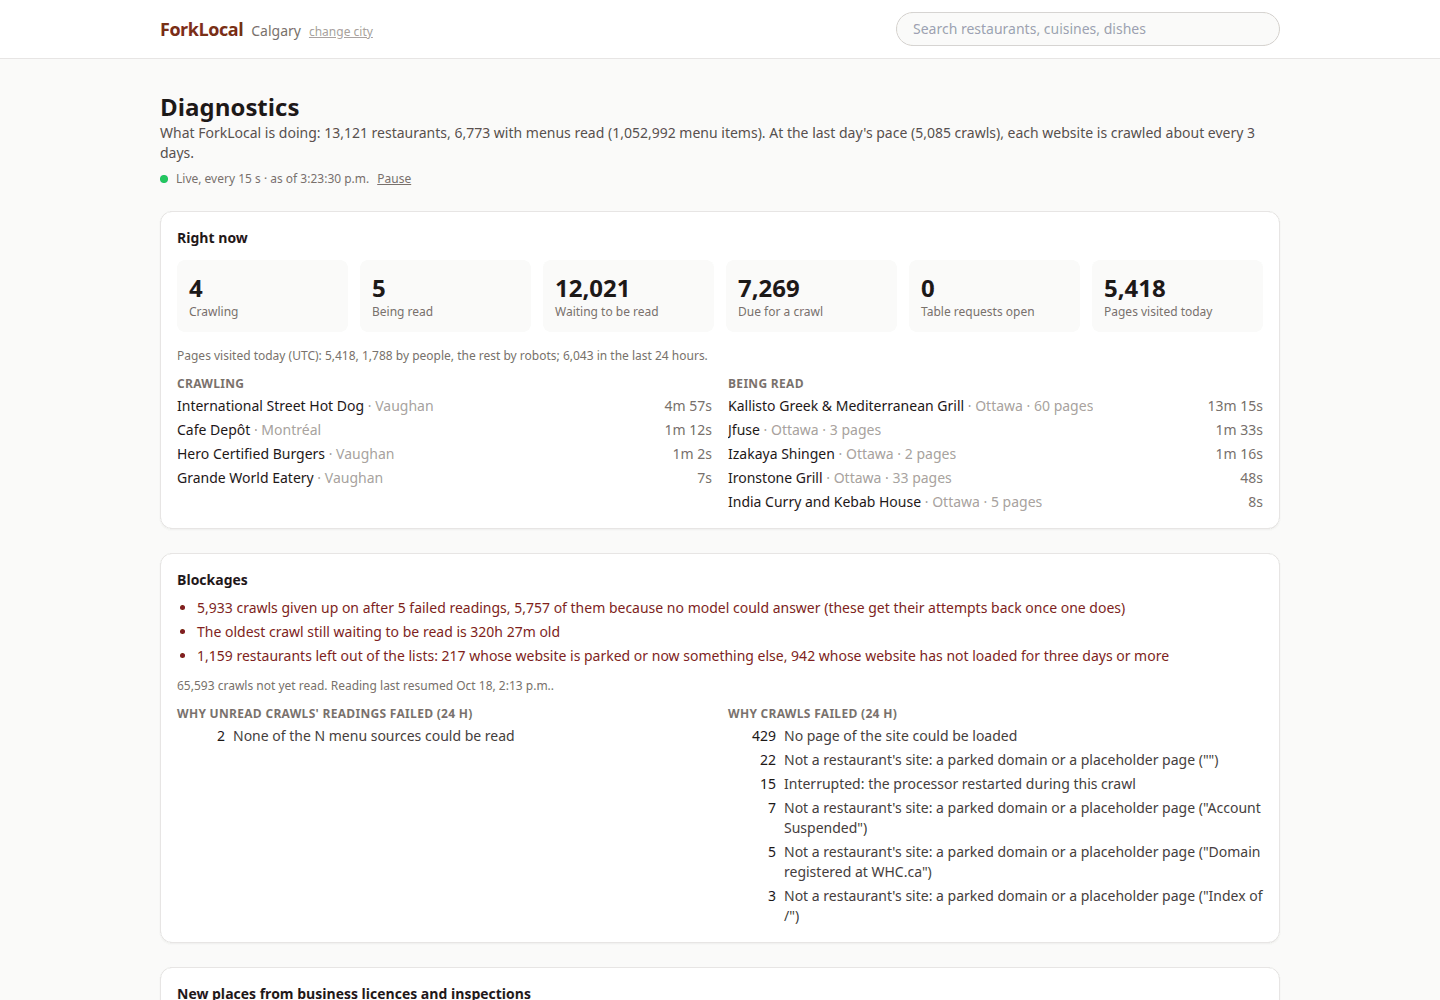Viewport: 1440px width, 1000px height.
Task: Click "No page of the site could be loaded"
Action: [x=900, y=736]
